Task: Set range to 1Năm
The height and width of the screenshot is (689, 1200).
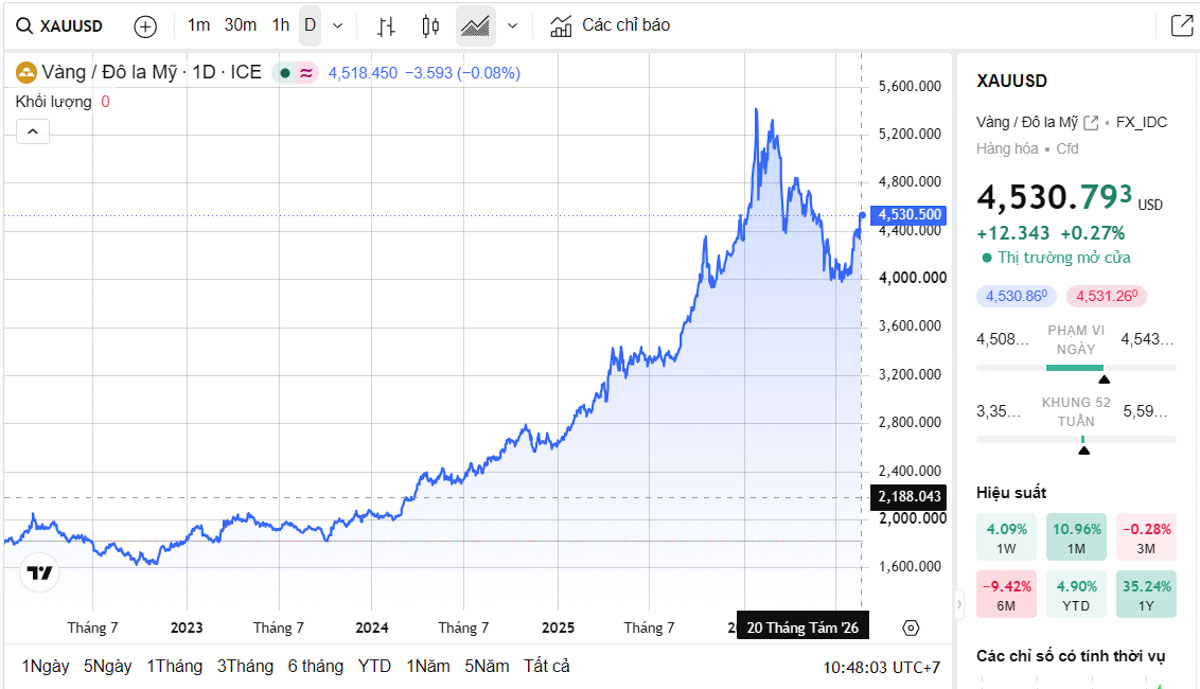Action: 428,666
